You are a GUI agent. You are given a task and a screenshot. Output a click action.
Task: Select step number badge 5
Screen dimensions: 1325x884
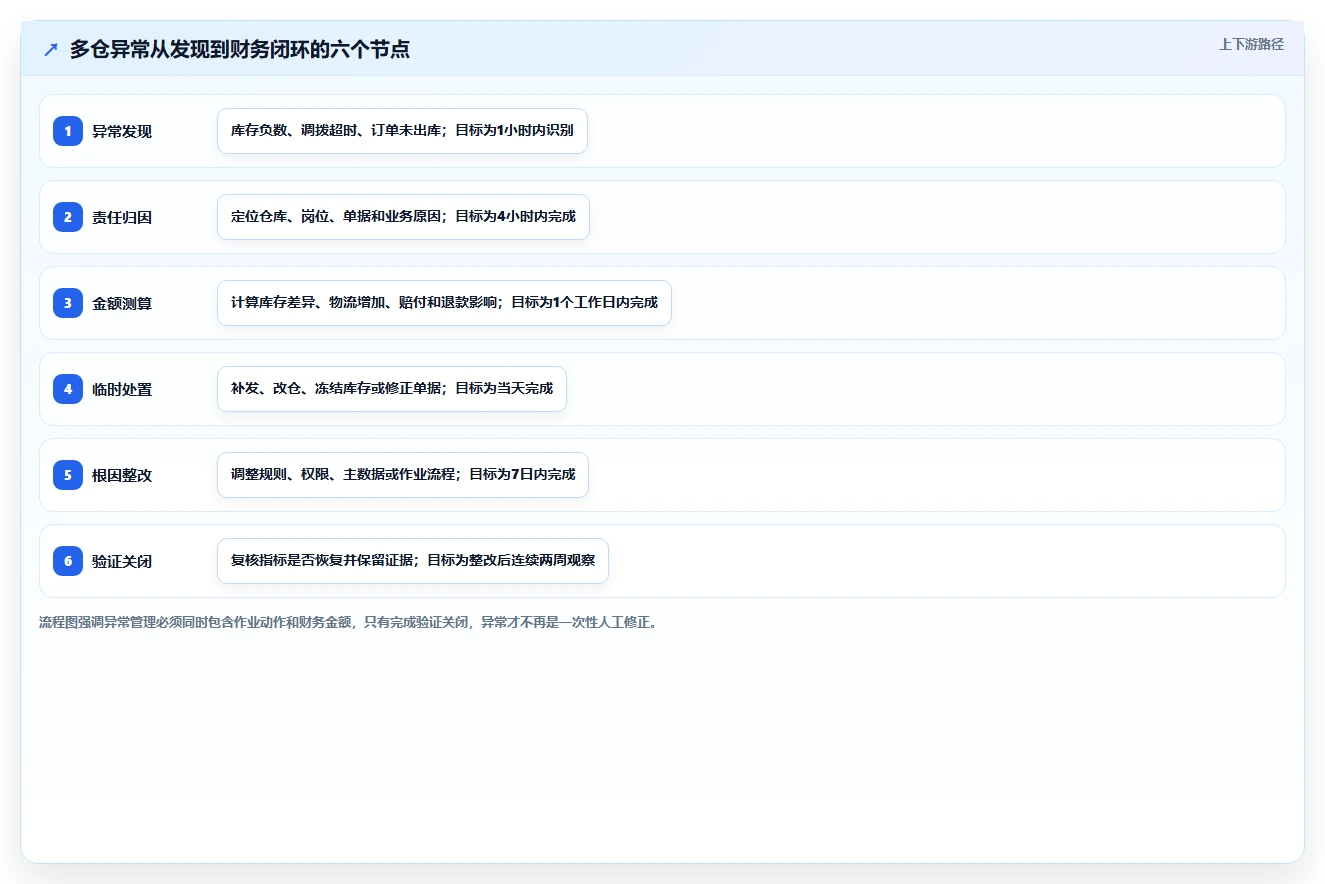coord(68,475)
